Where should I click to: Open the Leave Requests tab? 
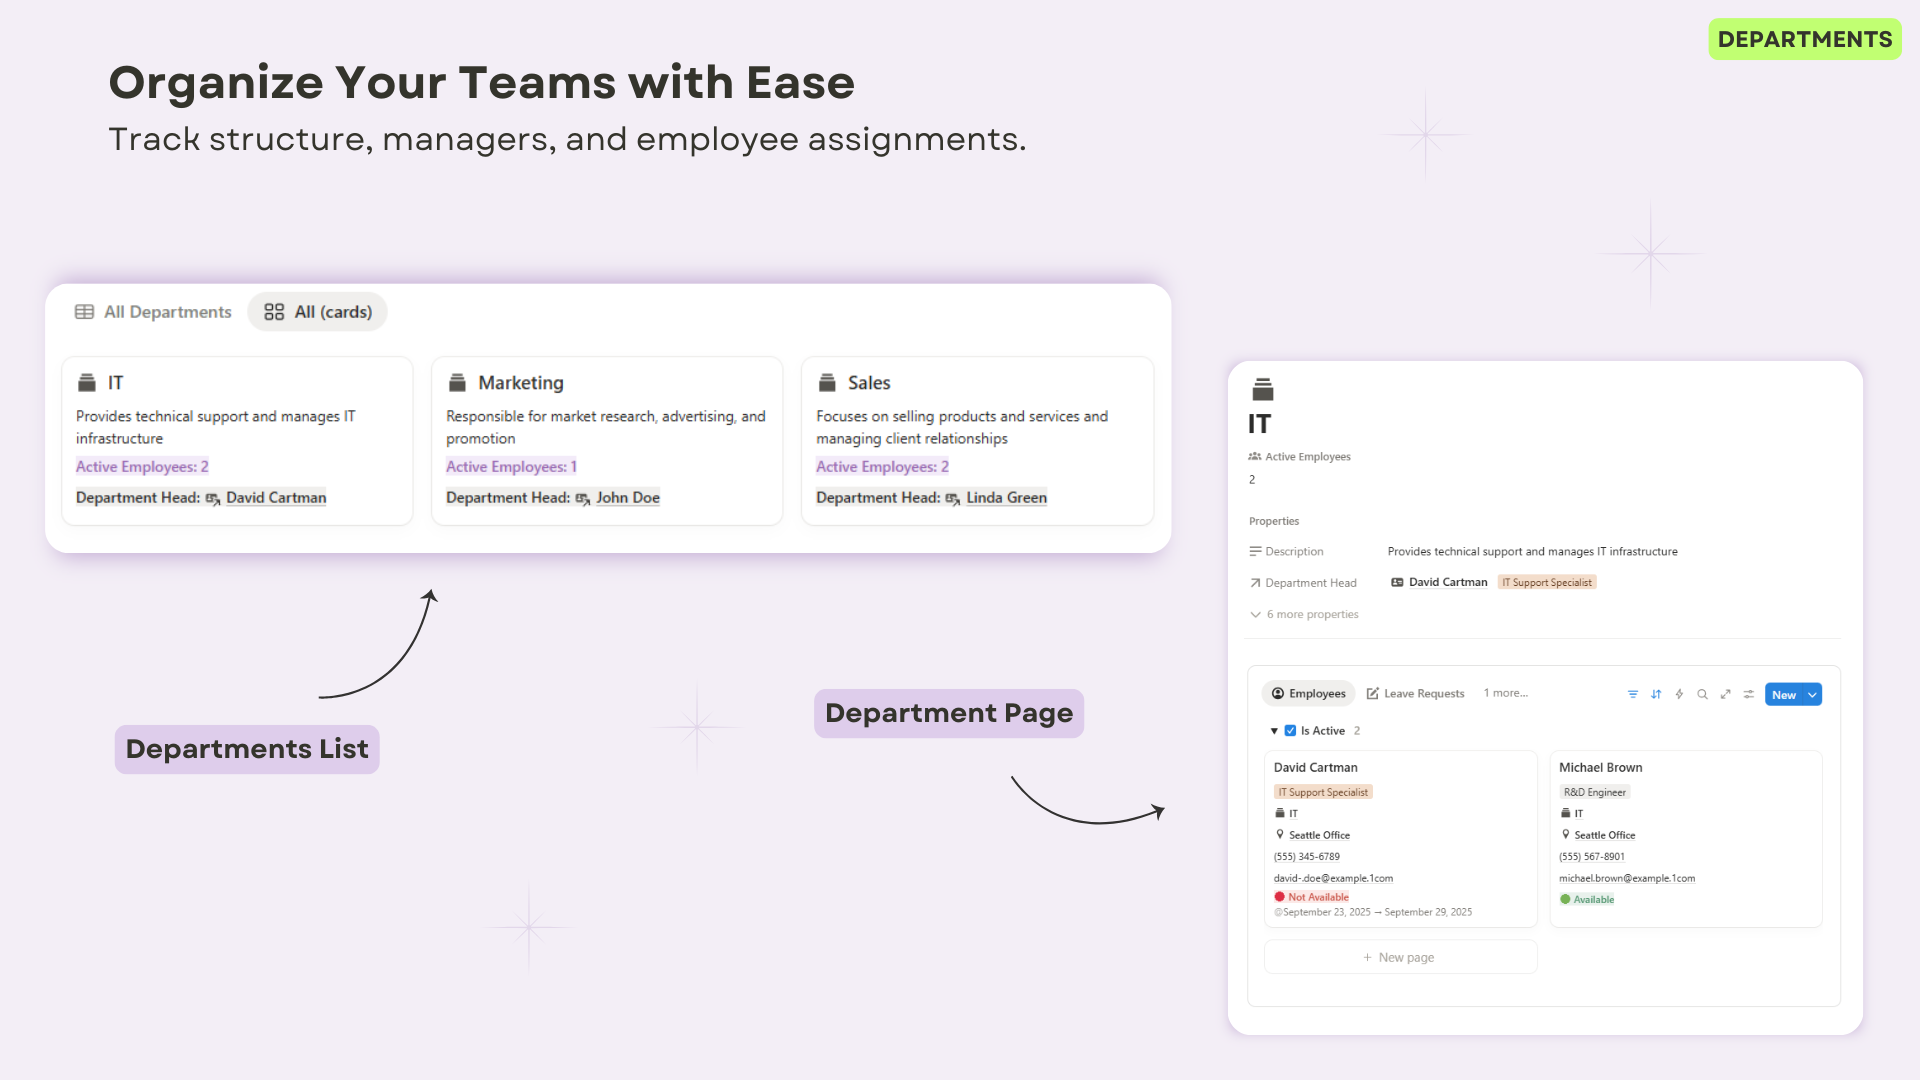coord(1415,694)
